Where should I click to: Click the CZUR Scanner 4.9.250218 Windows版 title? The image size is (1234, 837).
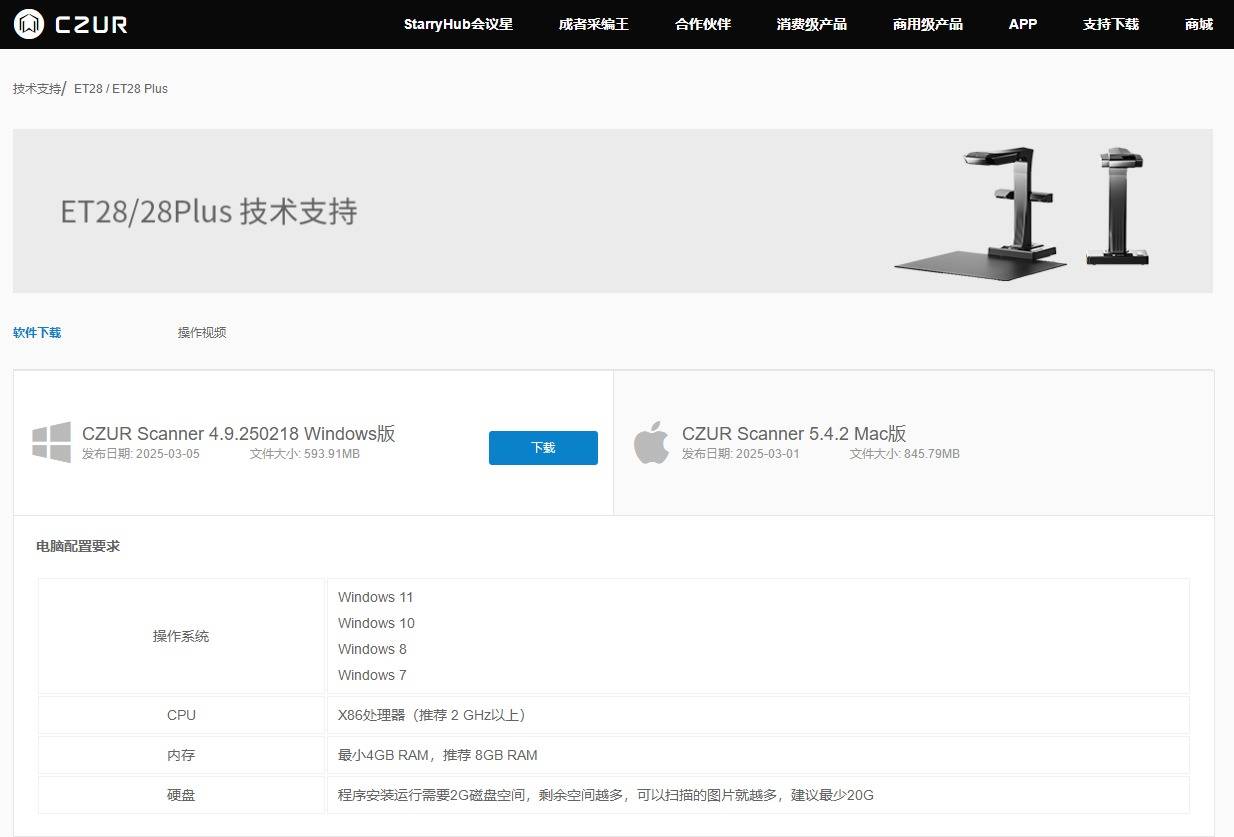point(238,433)
